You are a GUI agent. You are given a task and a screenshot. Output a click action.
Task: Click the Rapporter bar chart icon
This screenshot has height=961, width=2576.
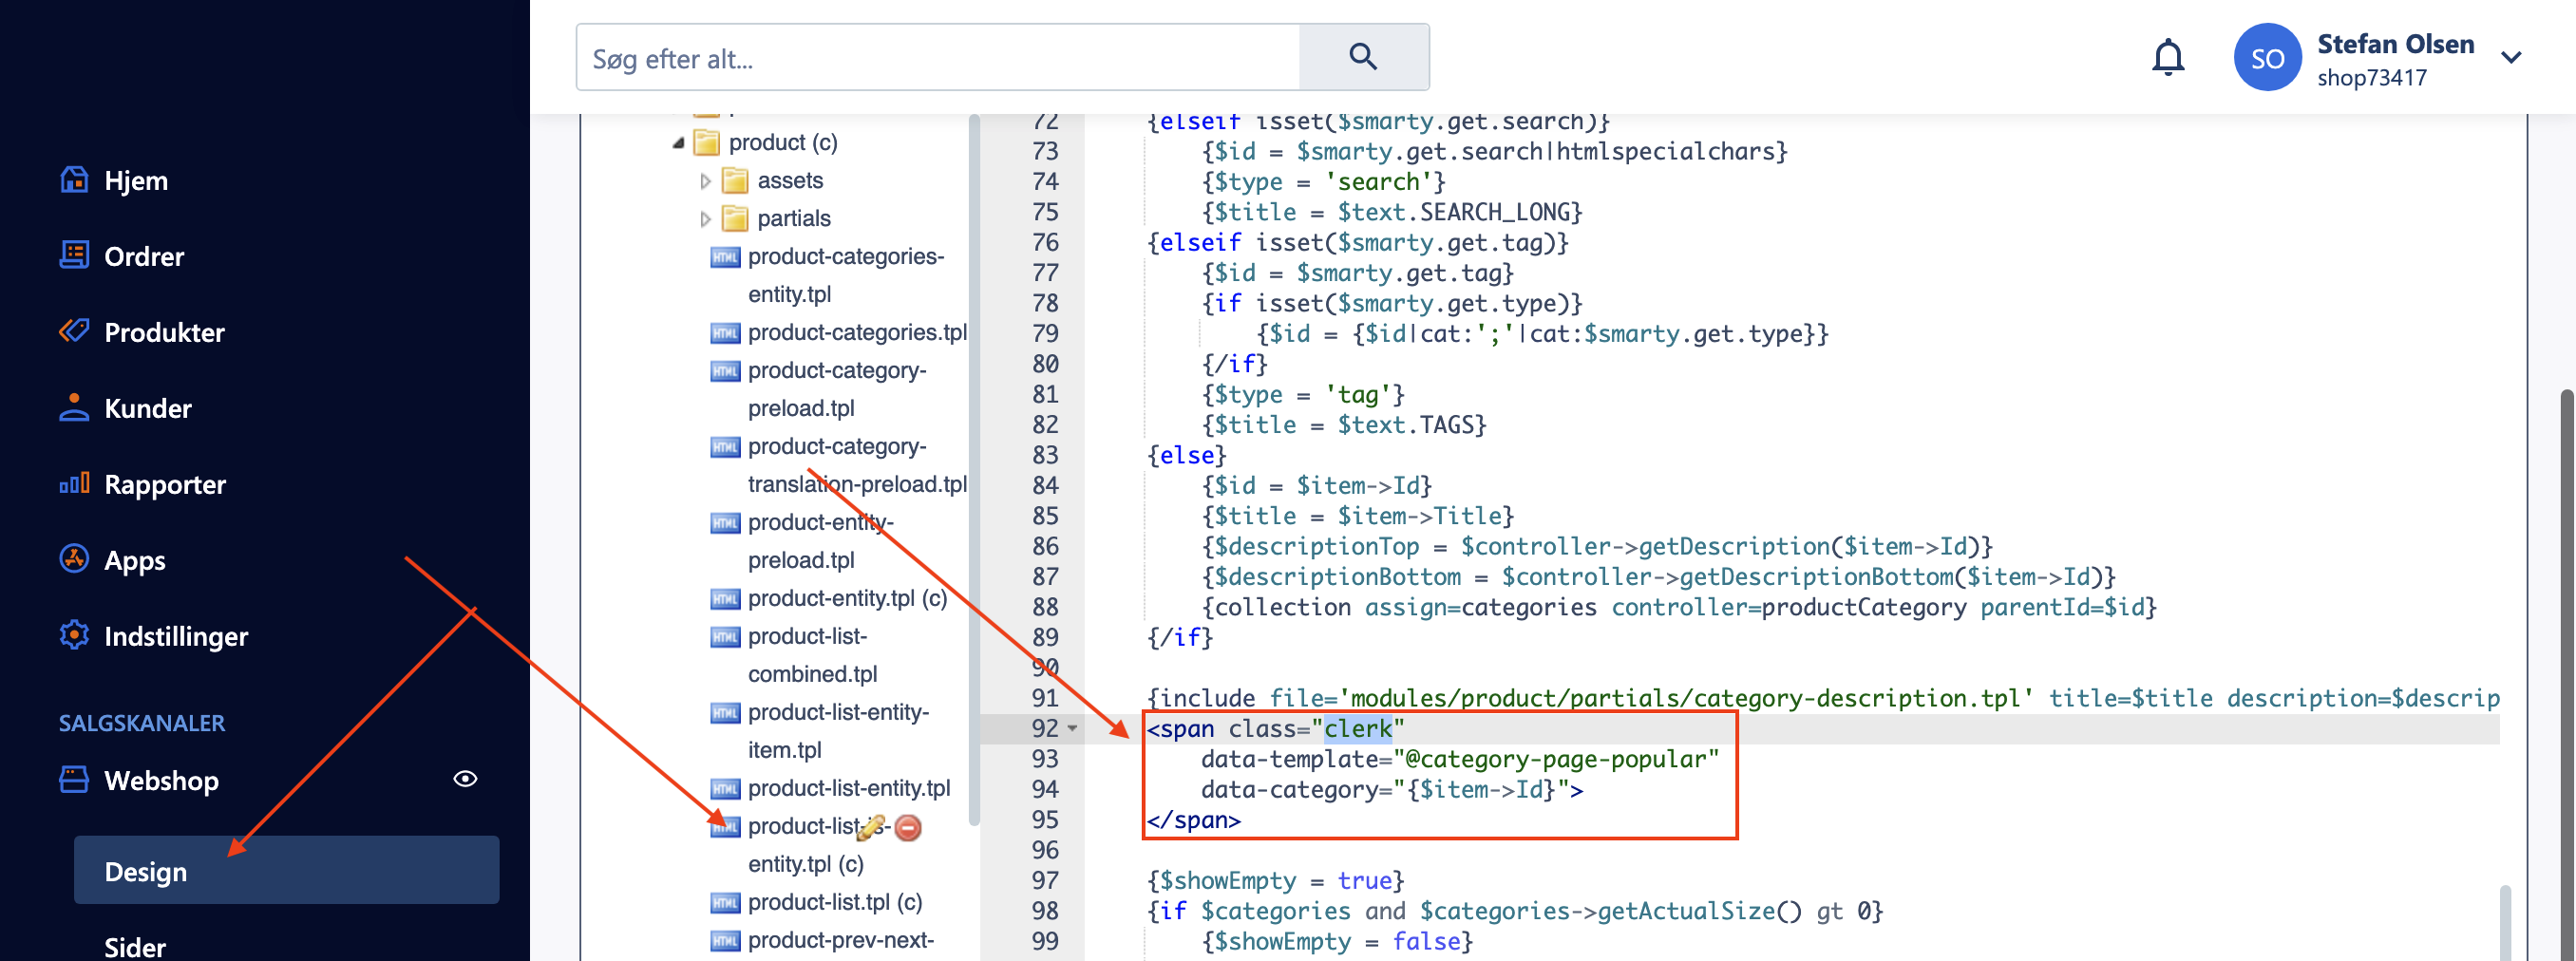point(74,484)
